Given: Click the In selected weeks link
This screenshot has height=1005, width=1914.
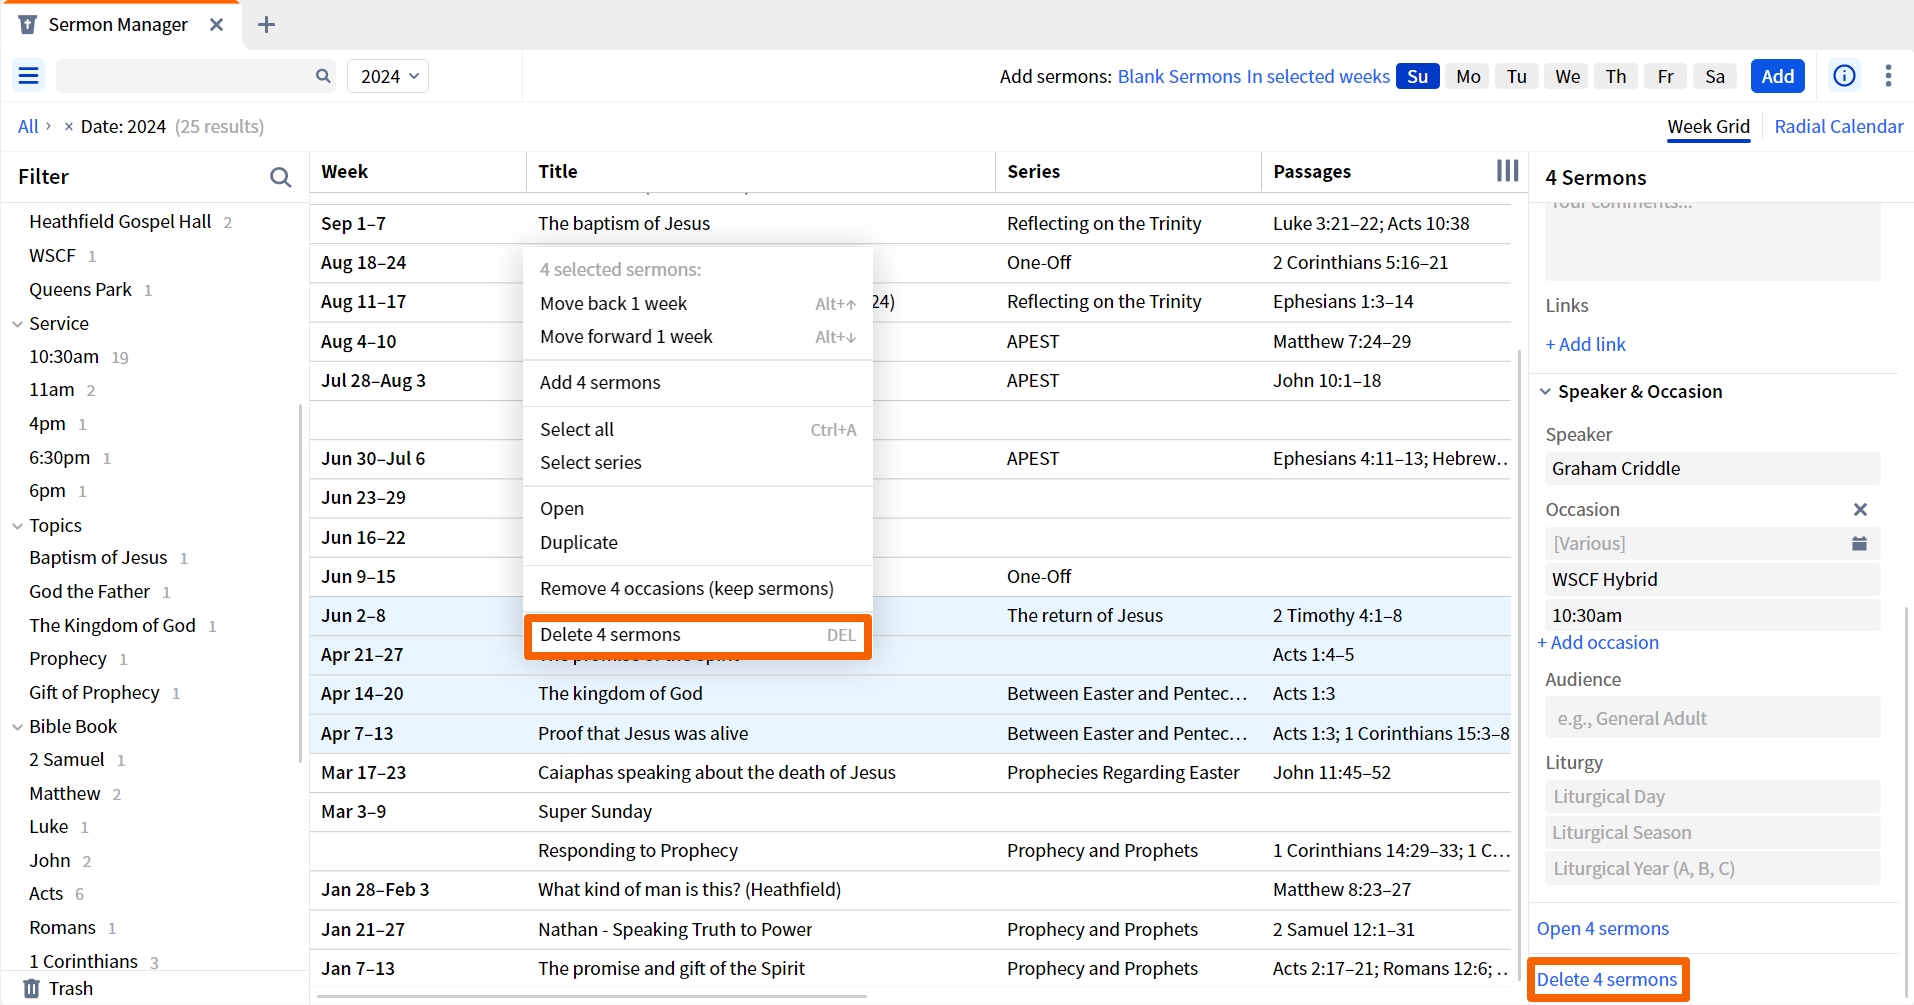Looking at the screenshot, I should [x=1318, y=77].
